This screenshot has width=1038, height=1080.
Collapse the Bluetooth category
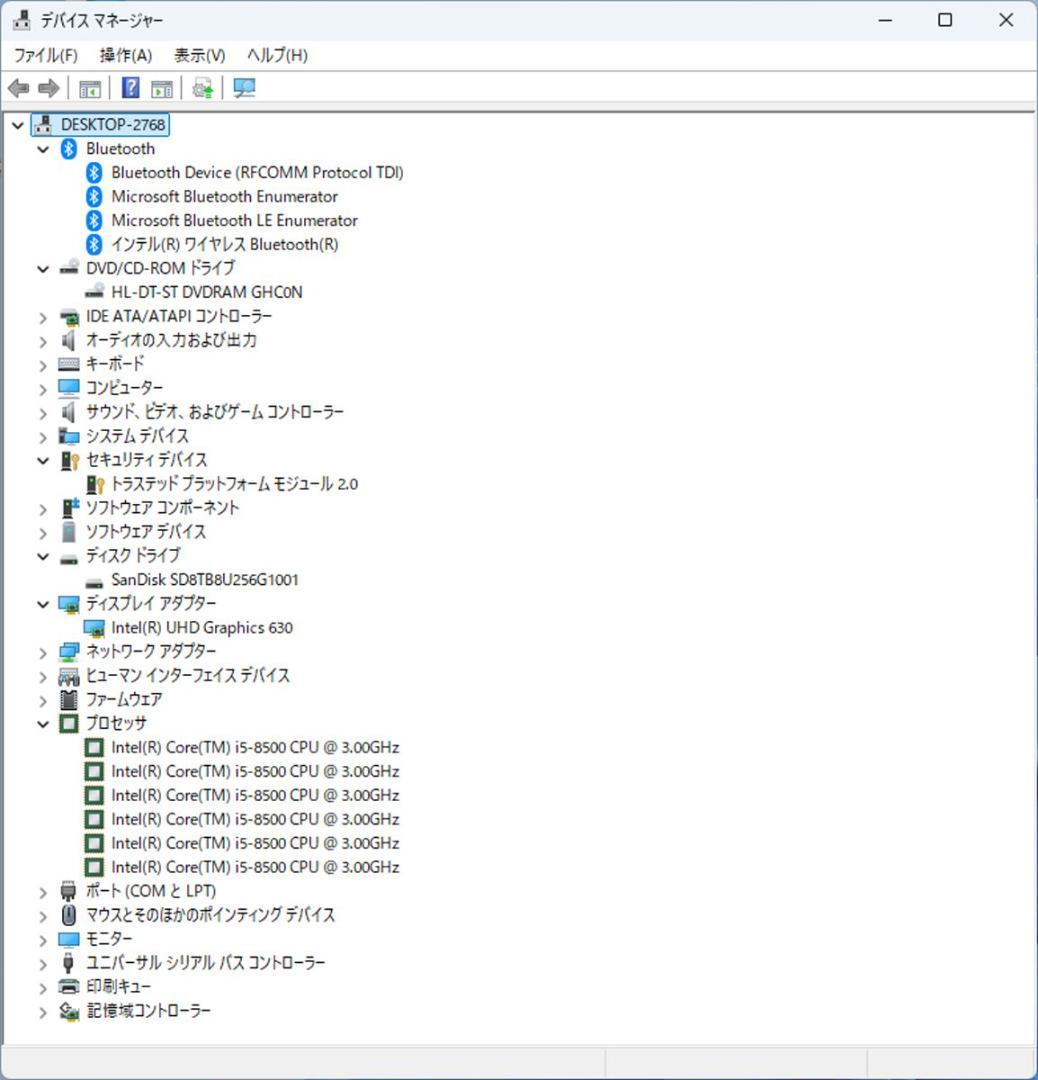coord(42,148)
